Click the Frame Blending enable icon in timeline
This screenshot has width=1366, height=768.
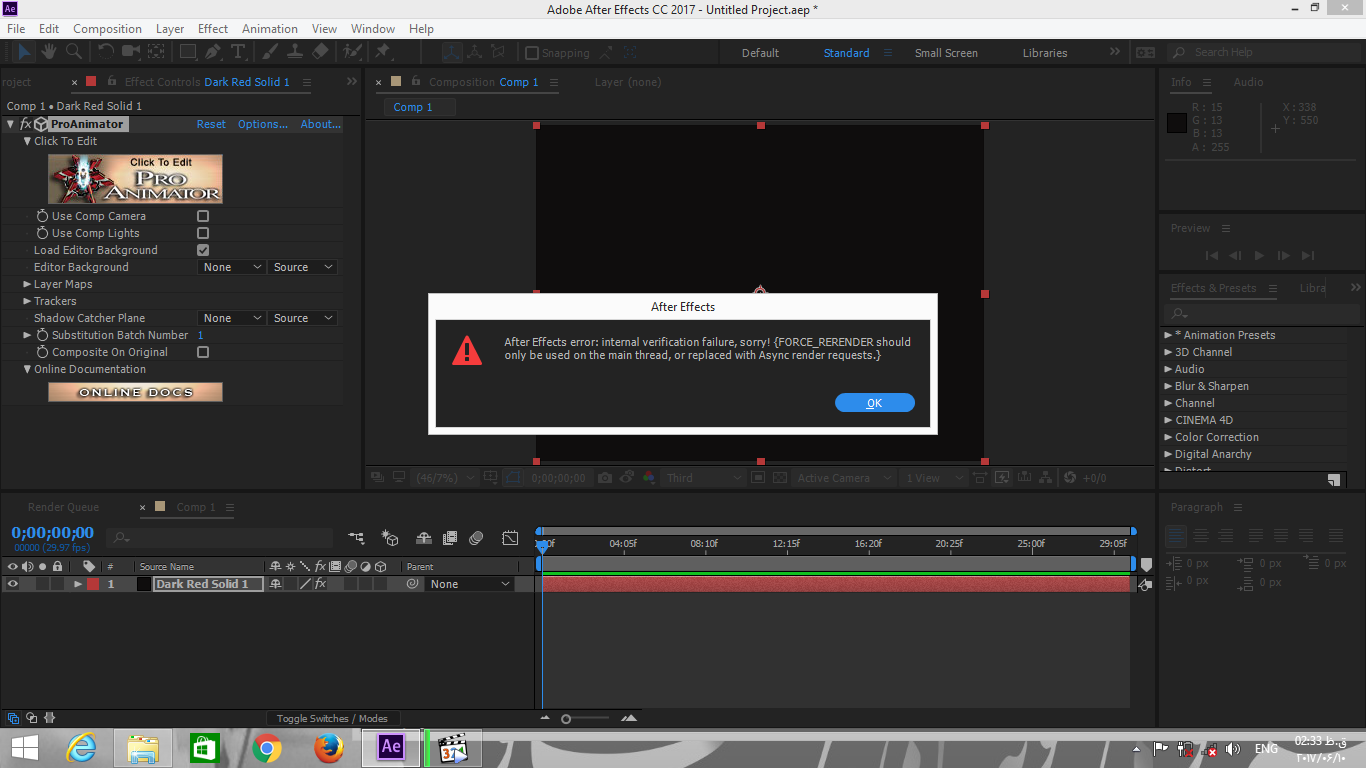(x=450, y=538)
